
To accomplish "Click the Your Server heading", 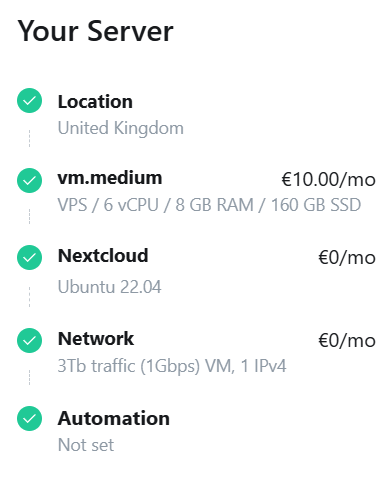I will 96,31.
